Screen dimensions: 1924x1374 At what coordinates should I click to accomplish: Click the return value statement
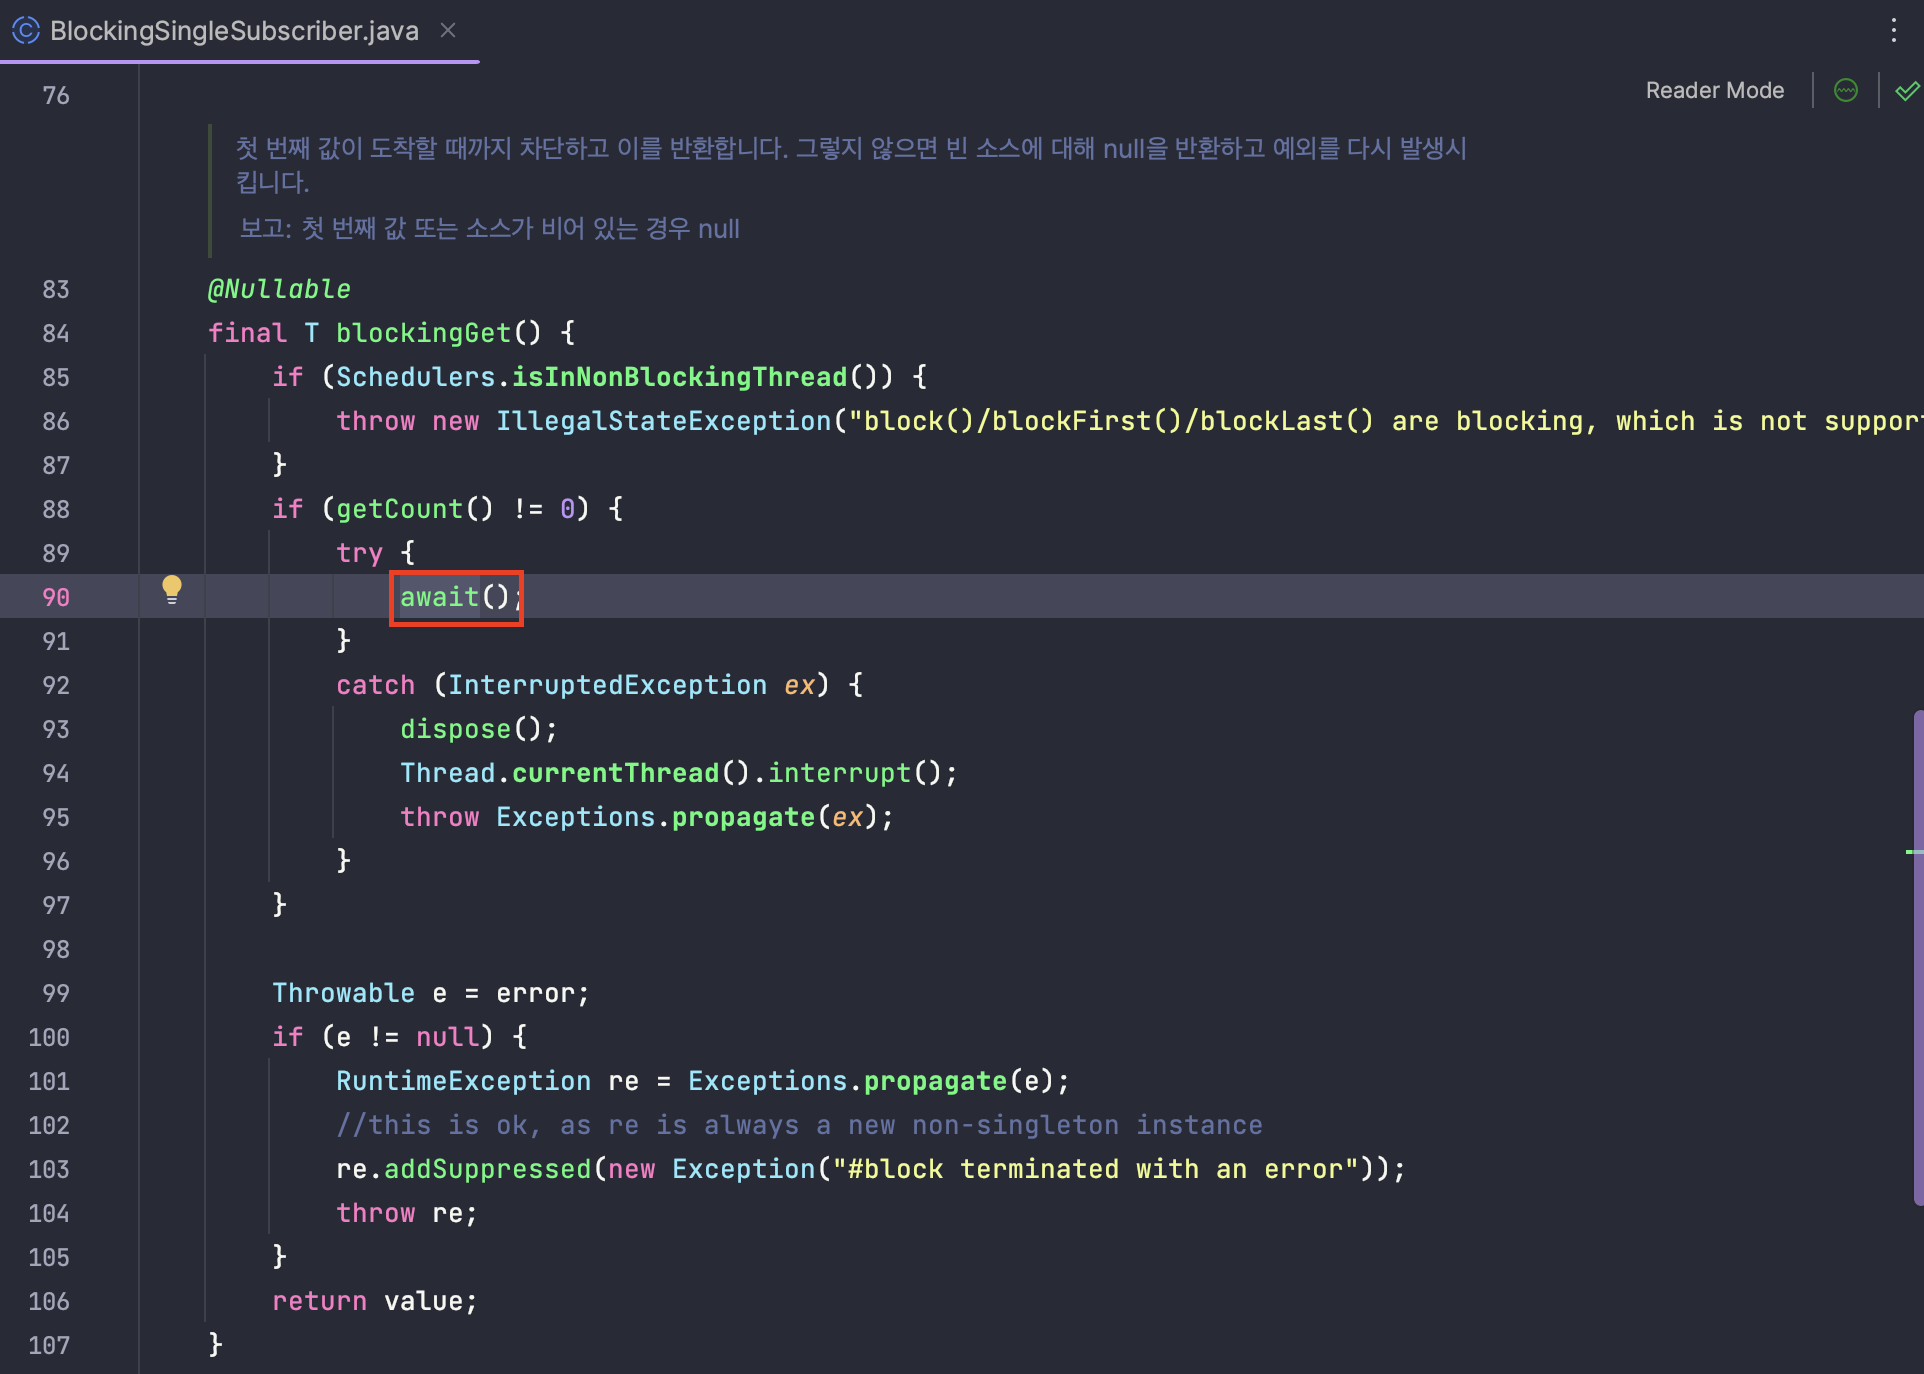[374, 1302]
